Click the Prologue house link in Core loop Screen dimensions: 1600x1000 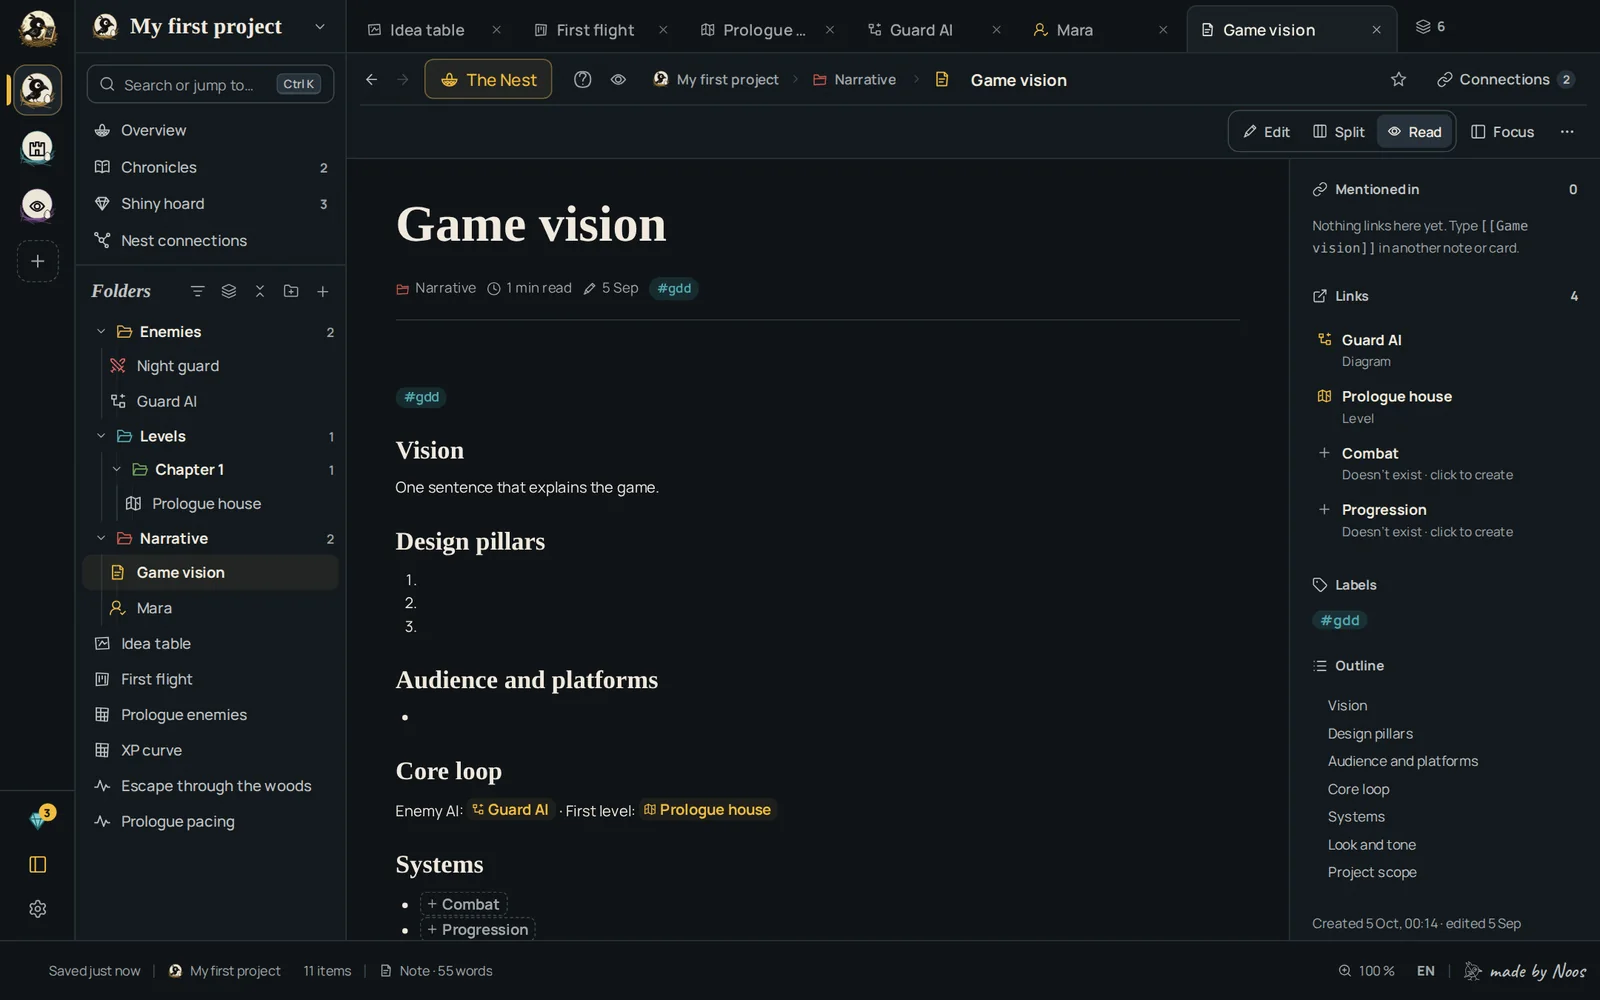pyautogui.click(x=707, y=810)
